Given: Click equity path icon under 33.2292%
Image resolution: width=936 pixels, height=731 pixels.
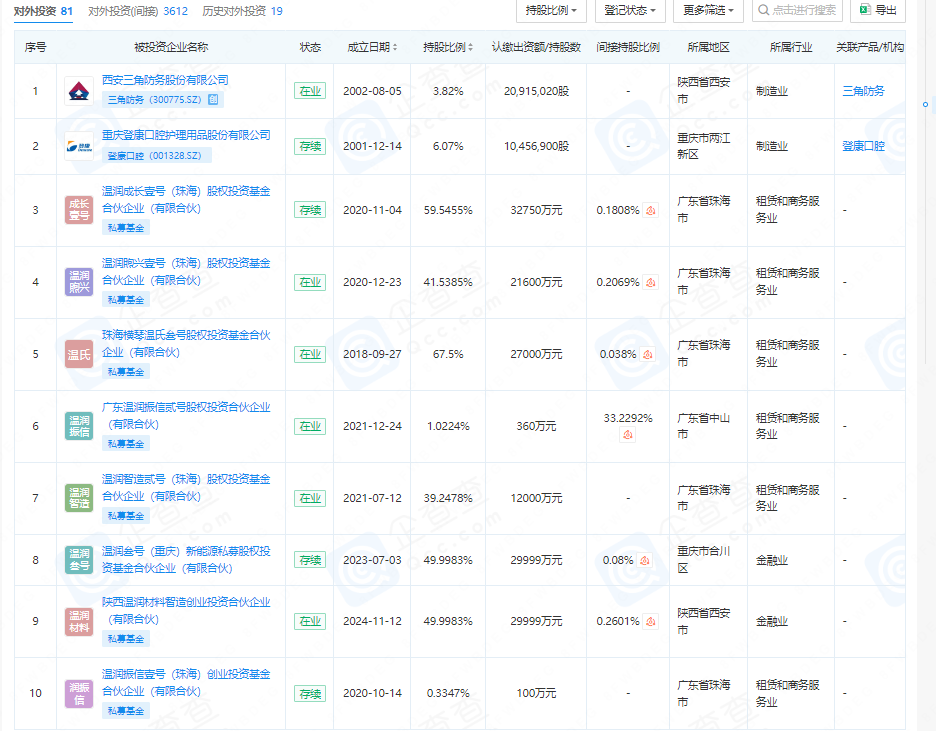Looking at the screenshot, I should (x=628, y=434).
